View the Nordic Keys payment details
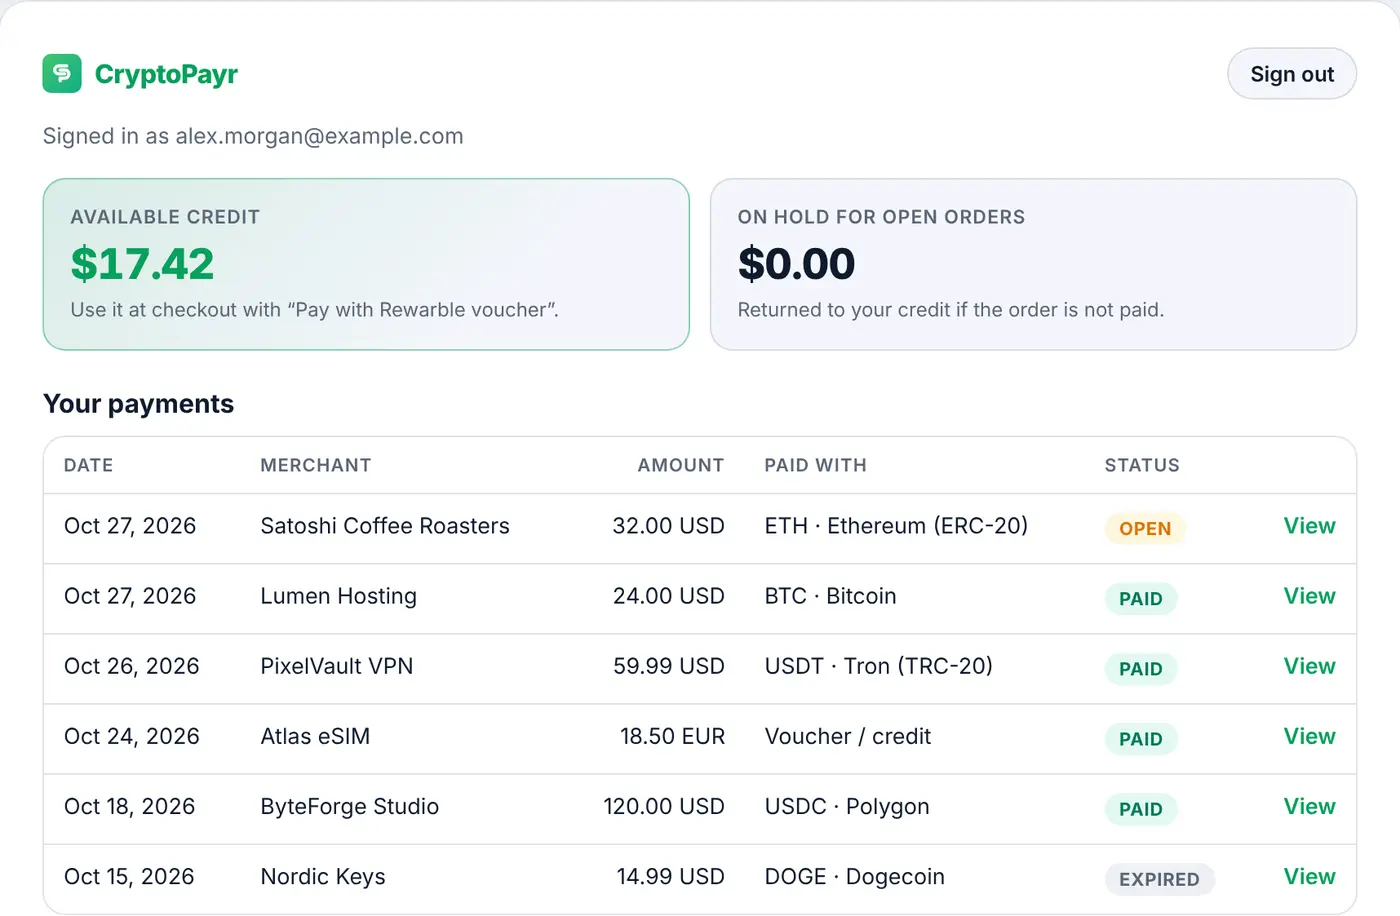This screenshot has width=1400, height=916. coord(1309,876)
